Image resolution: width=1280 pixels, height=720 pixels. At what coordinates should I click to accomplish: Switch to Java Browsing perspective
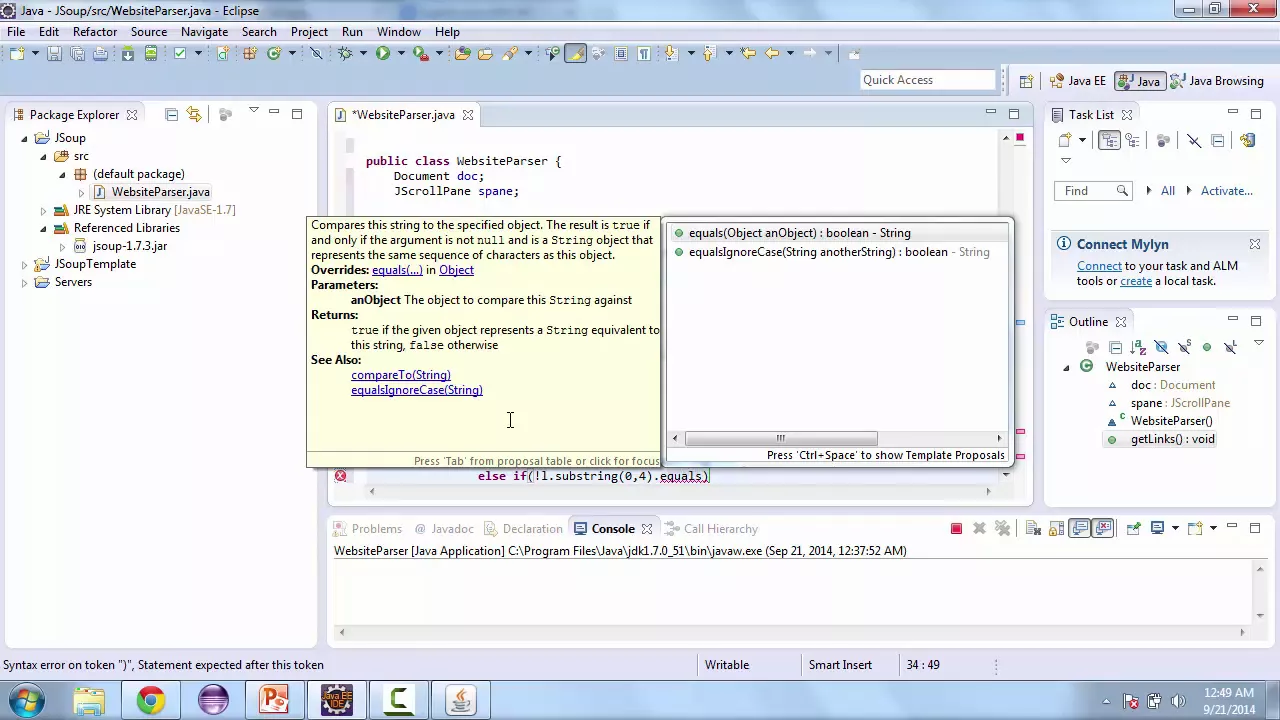(1217, 81)
